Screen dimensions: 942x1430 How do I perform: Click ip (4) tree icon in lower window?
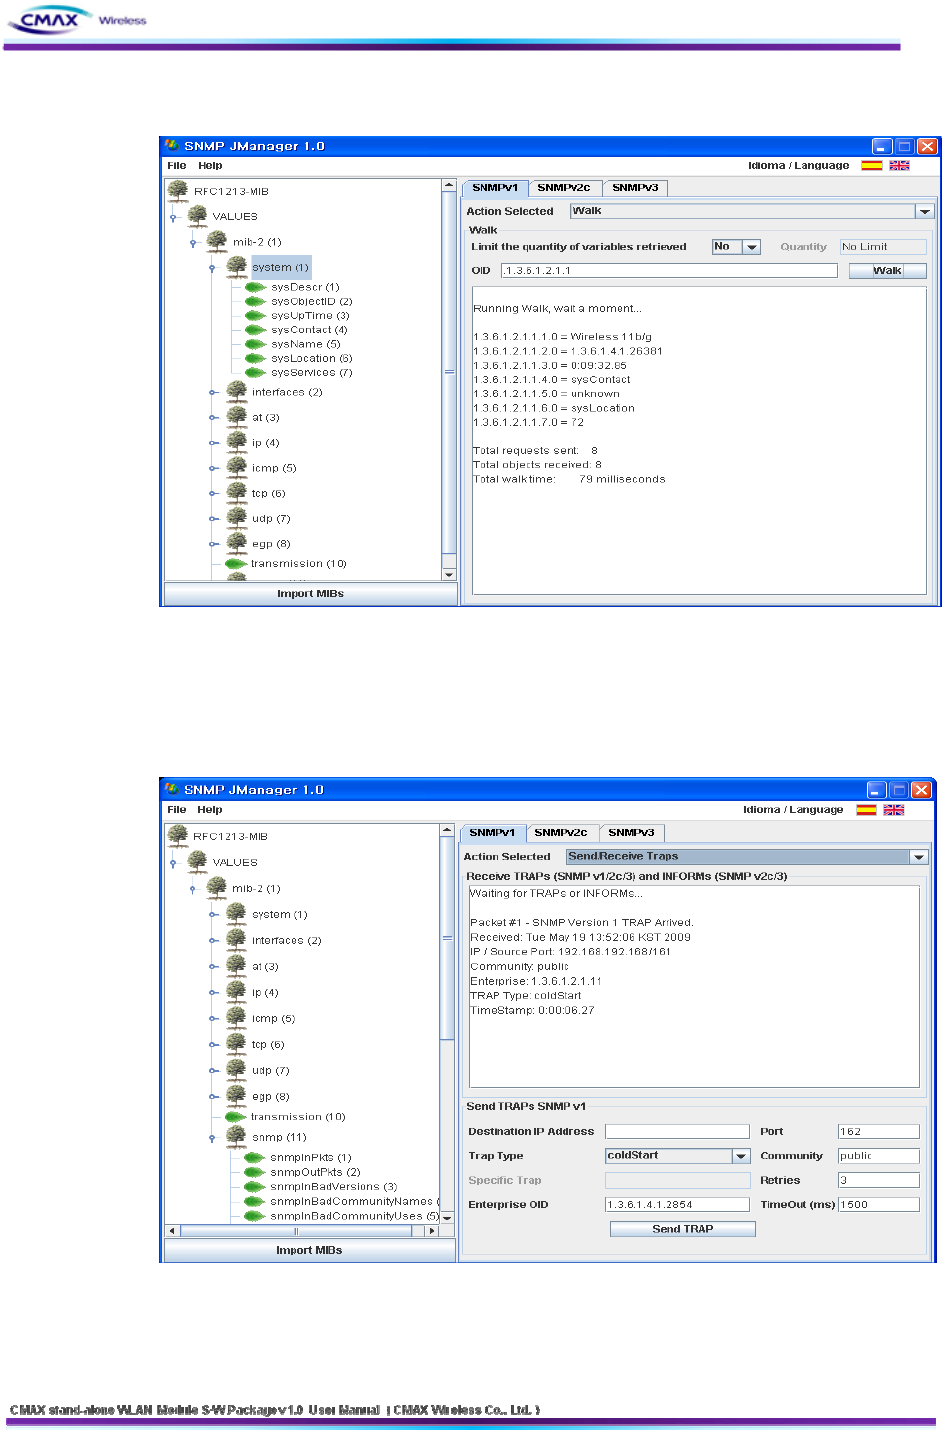tap(237, 991)
